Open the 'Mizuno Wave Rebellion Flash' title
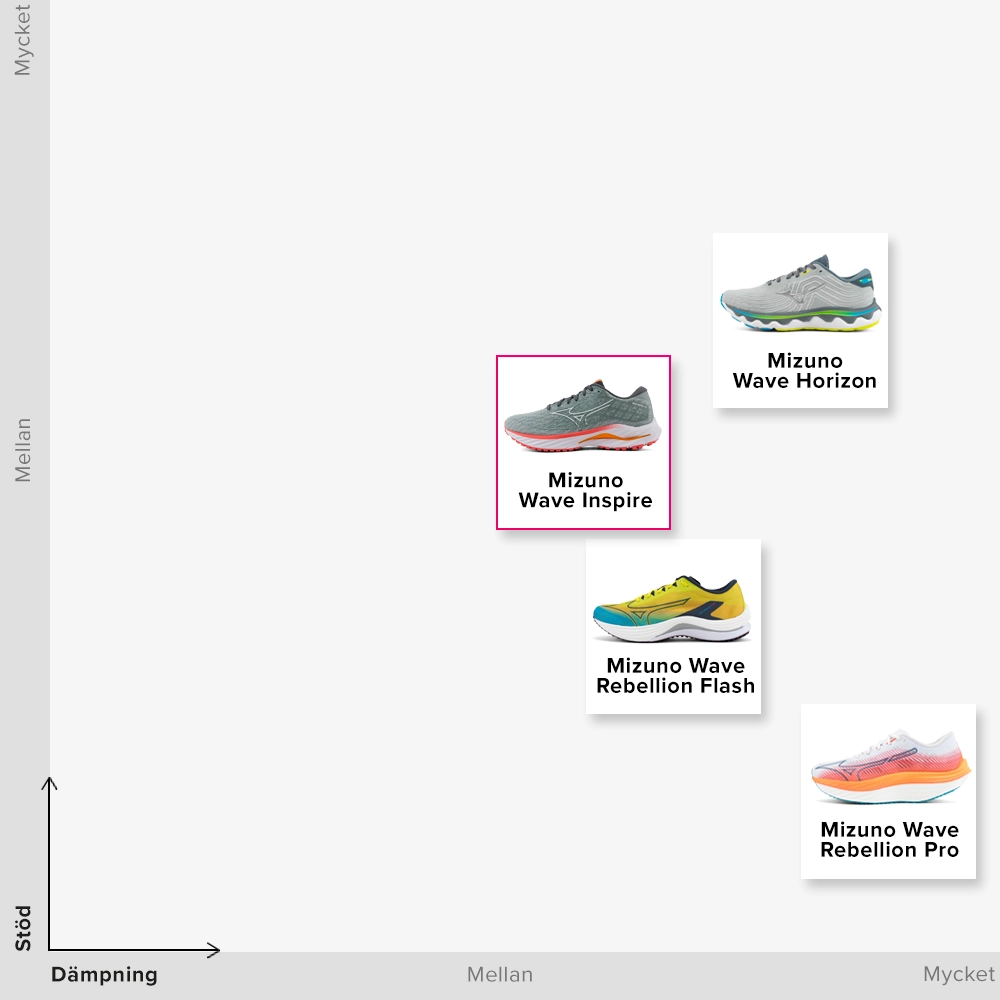This screenshot has width=1000, height=1000. point(675,676)
